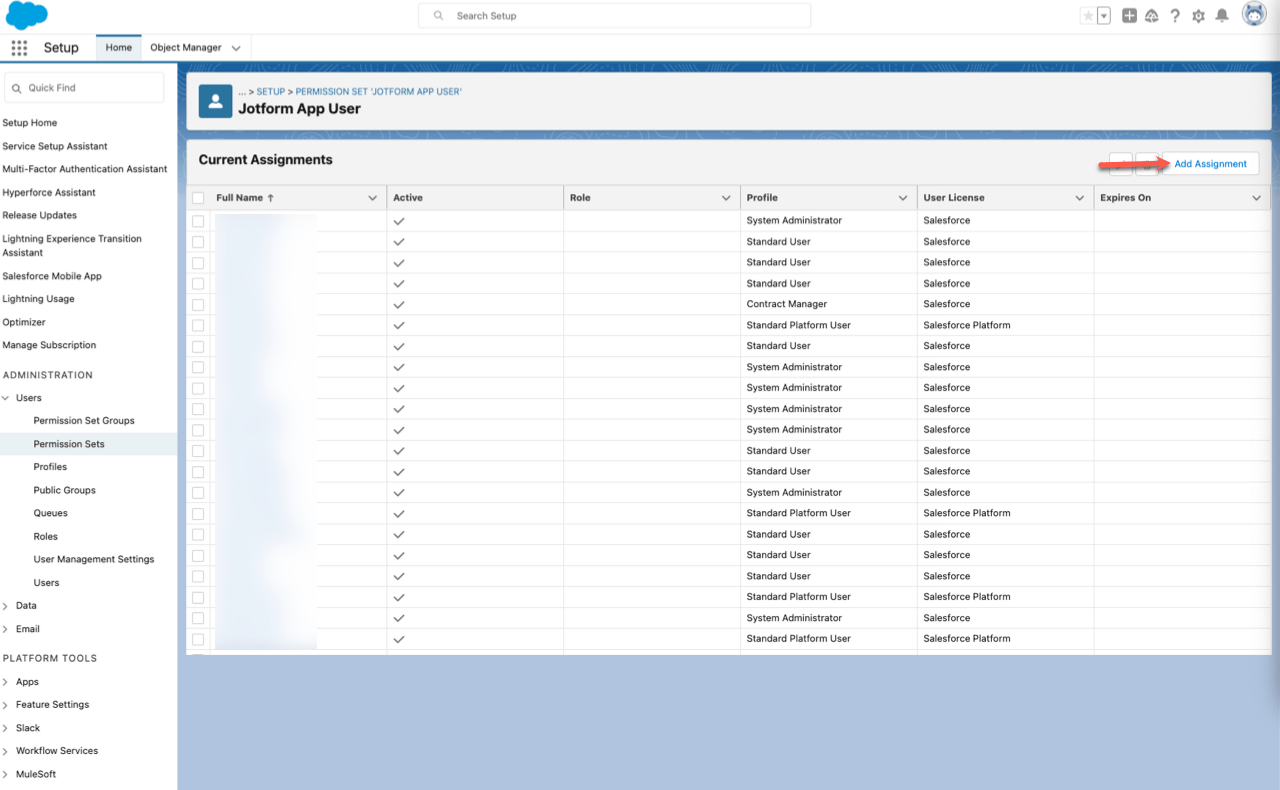Open Lightning Experience Transition Assistant

pos(72,246)
